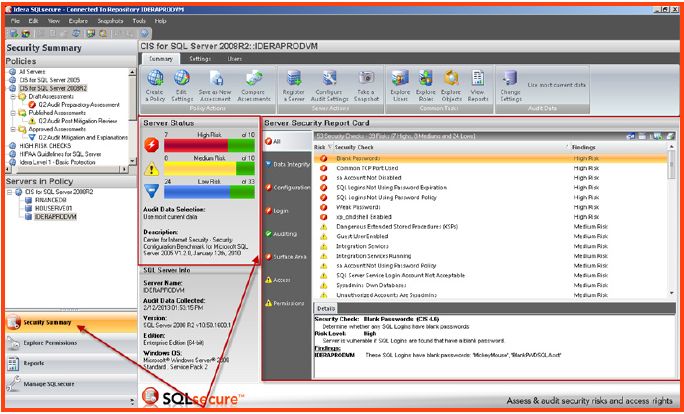Open Explore Permissions navigation pane
The image size is (684, 414).
pyautogui.click(x=71, y=343)
